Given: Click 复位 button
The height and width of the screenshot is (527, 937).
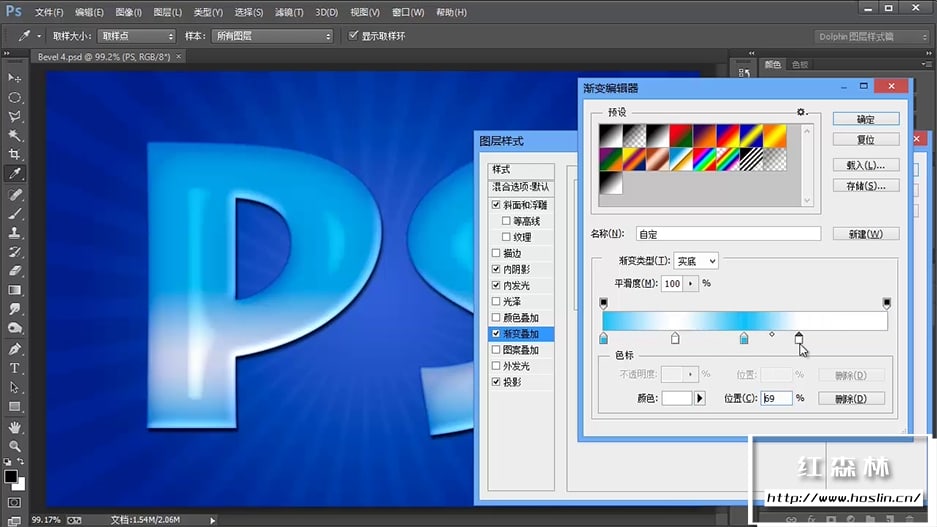Looking at the screenshot, I should pyautogui.click(x=866, y=139).
